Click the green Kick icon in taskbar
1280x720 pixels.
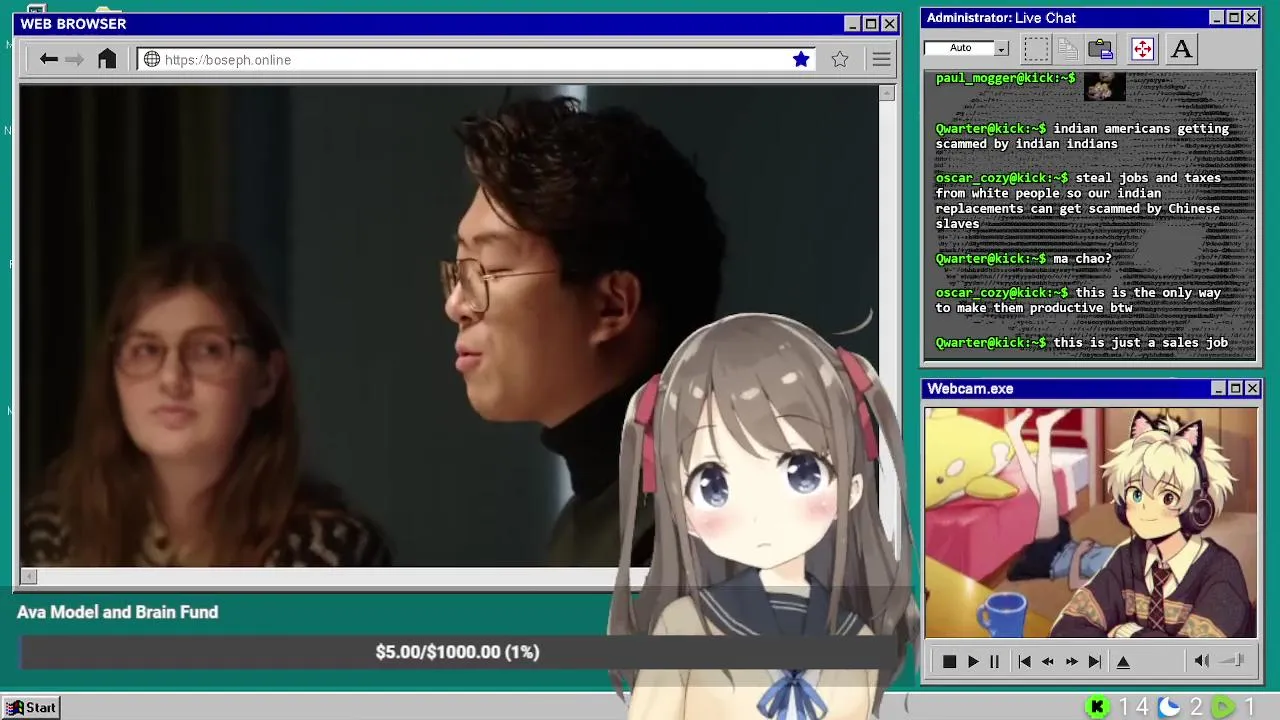(x=1097, y=707)
